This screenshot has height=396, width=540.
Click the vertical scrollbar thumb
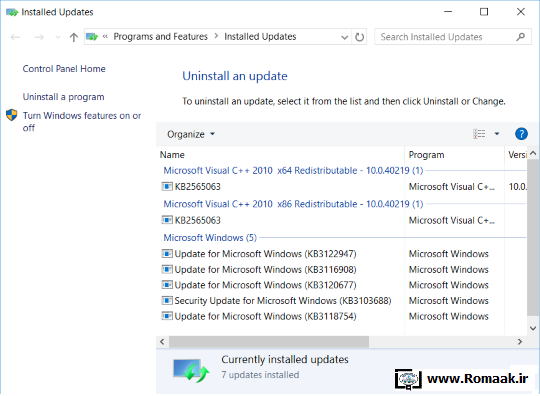pyautogui.click(x=533, y=237)
